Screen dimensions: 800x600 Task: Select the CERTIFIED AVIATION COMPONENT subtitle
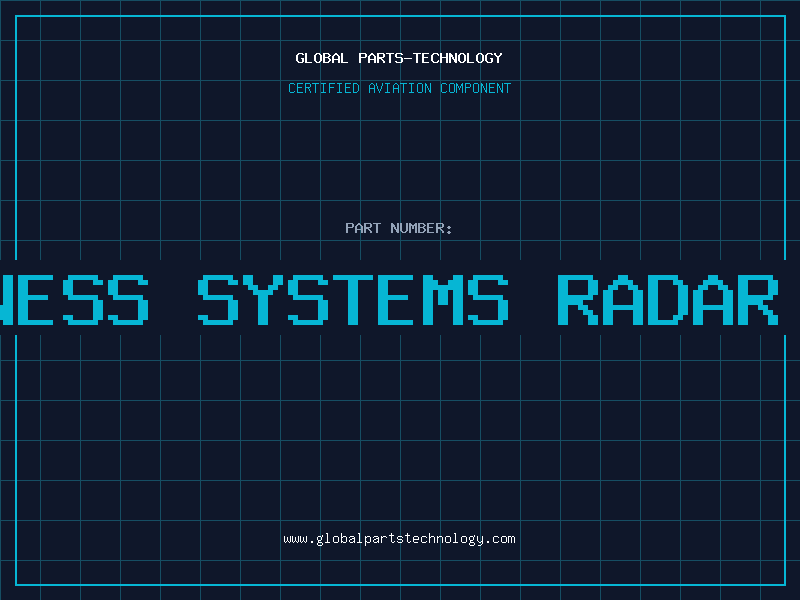(399, 88)
